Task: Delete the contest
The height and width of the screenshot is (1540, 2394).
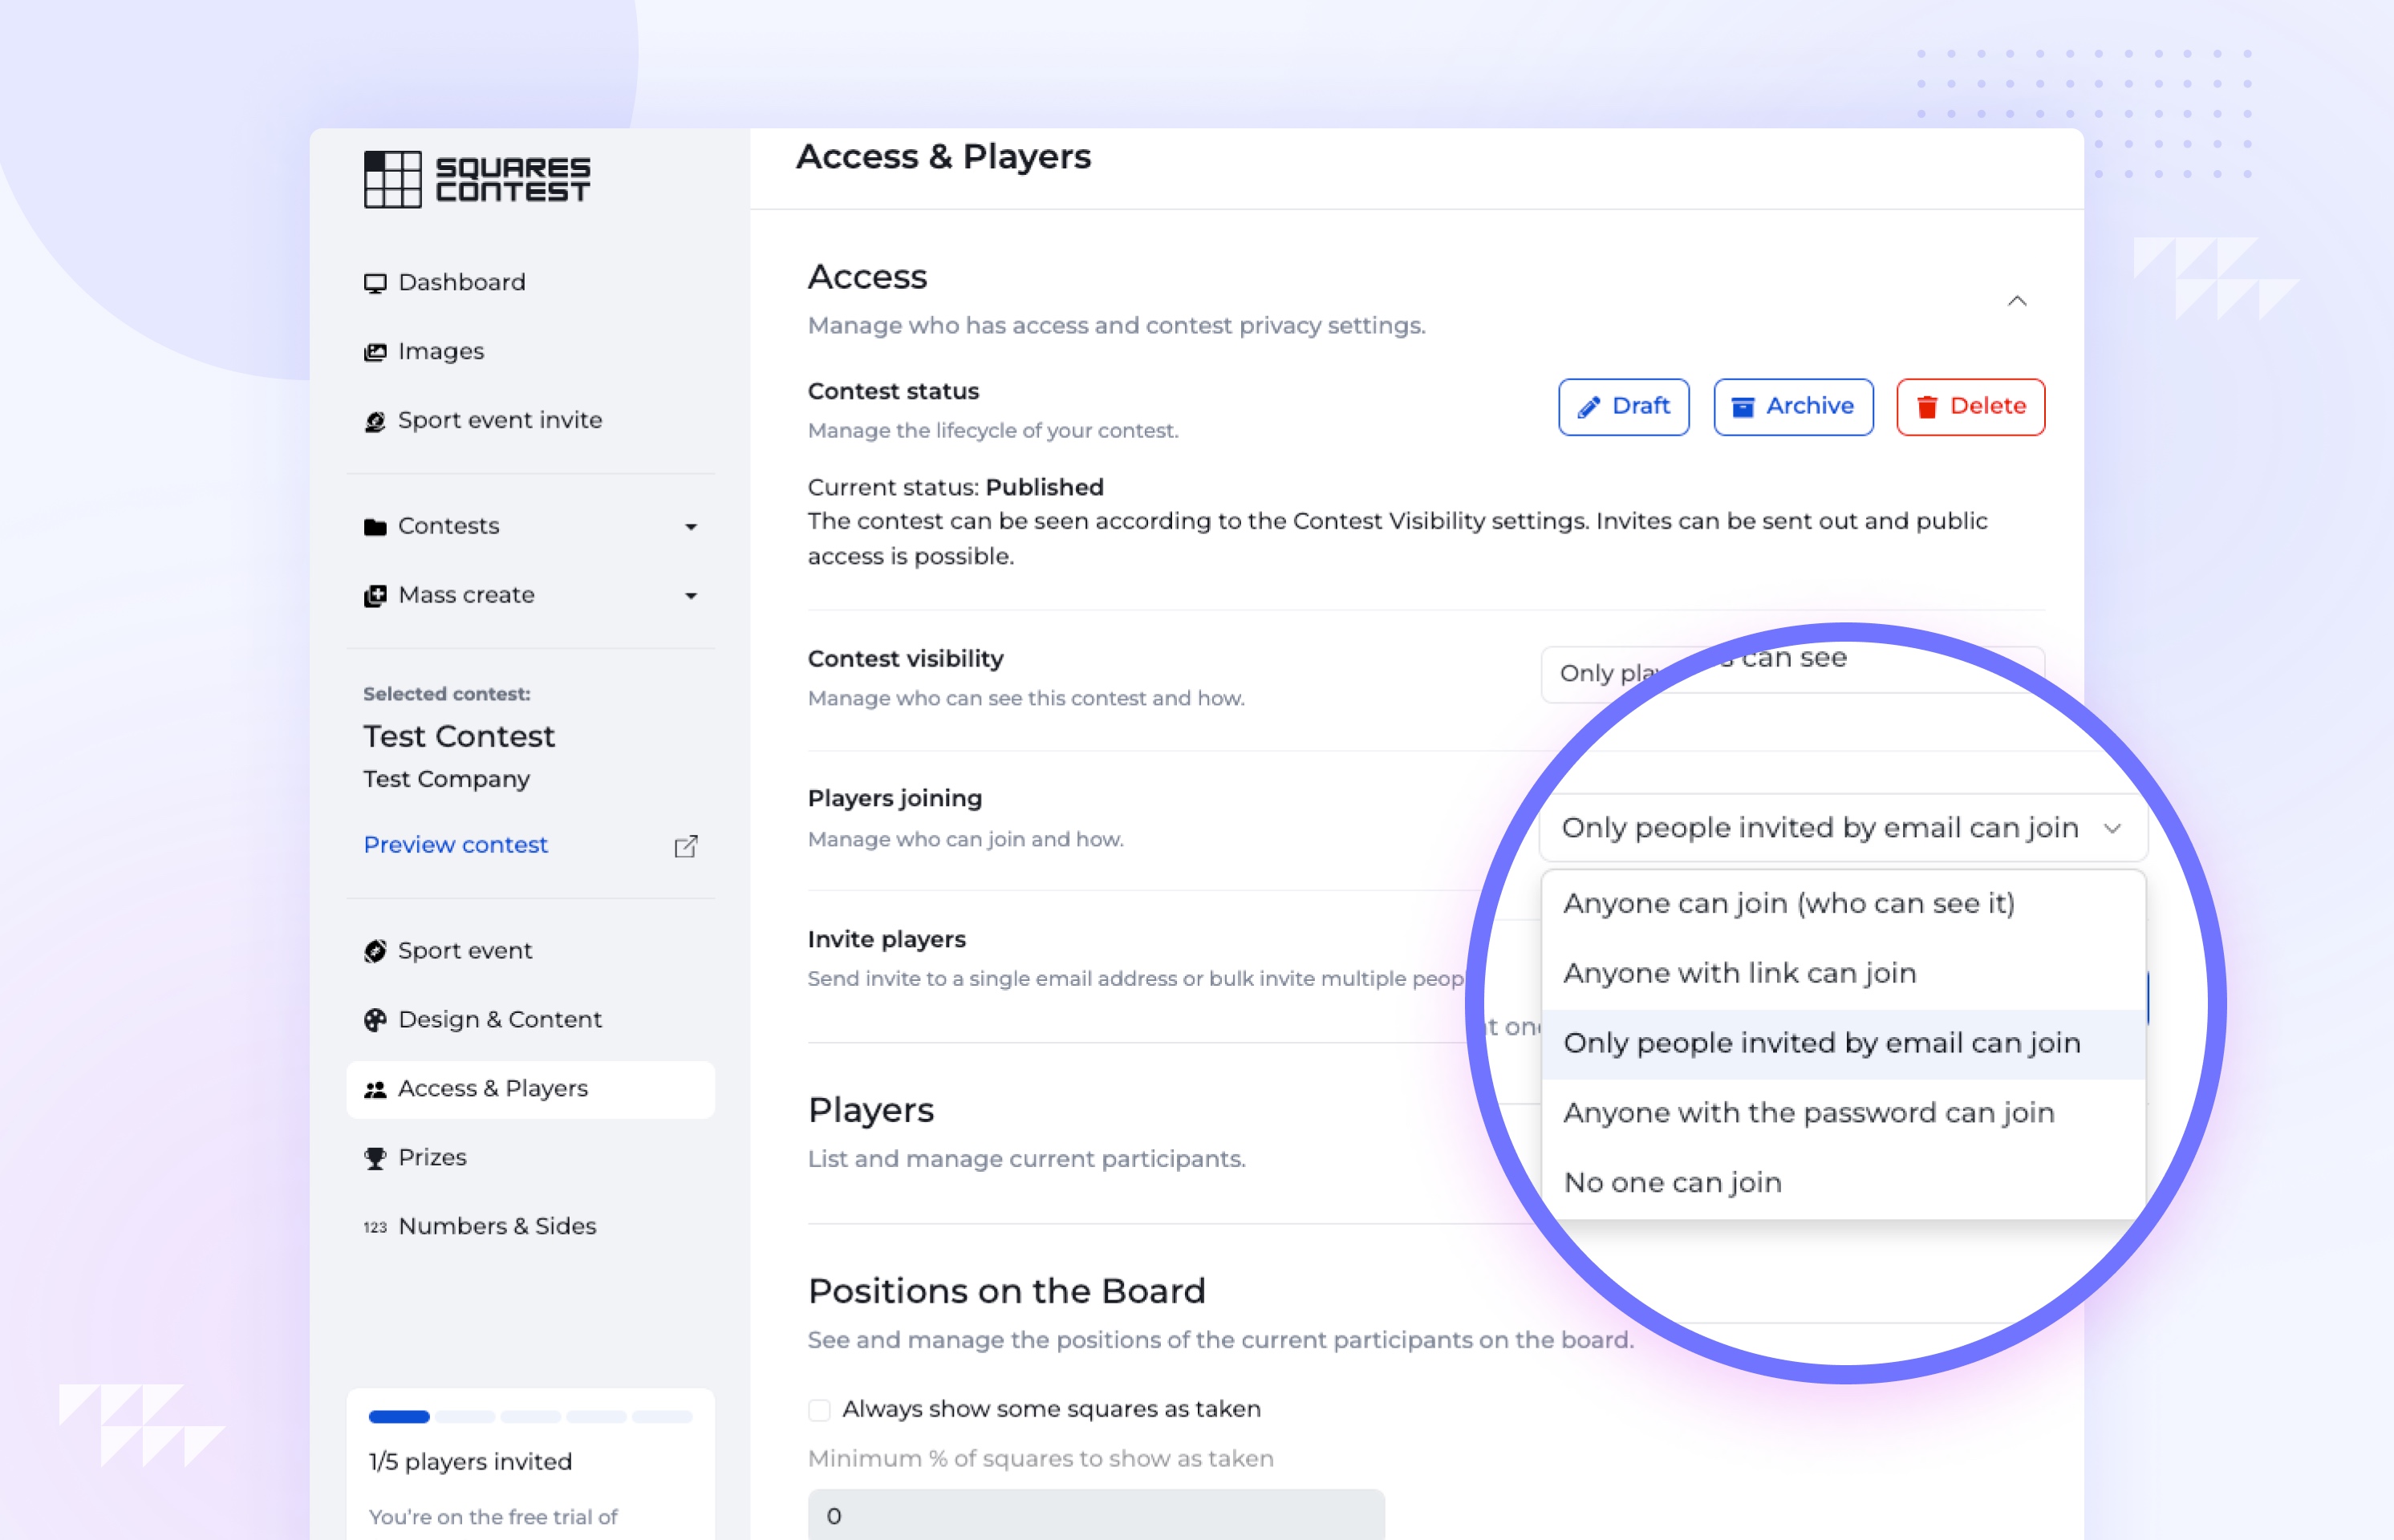Action: coord(1971,407)
